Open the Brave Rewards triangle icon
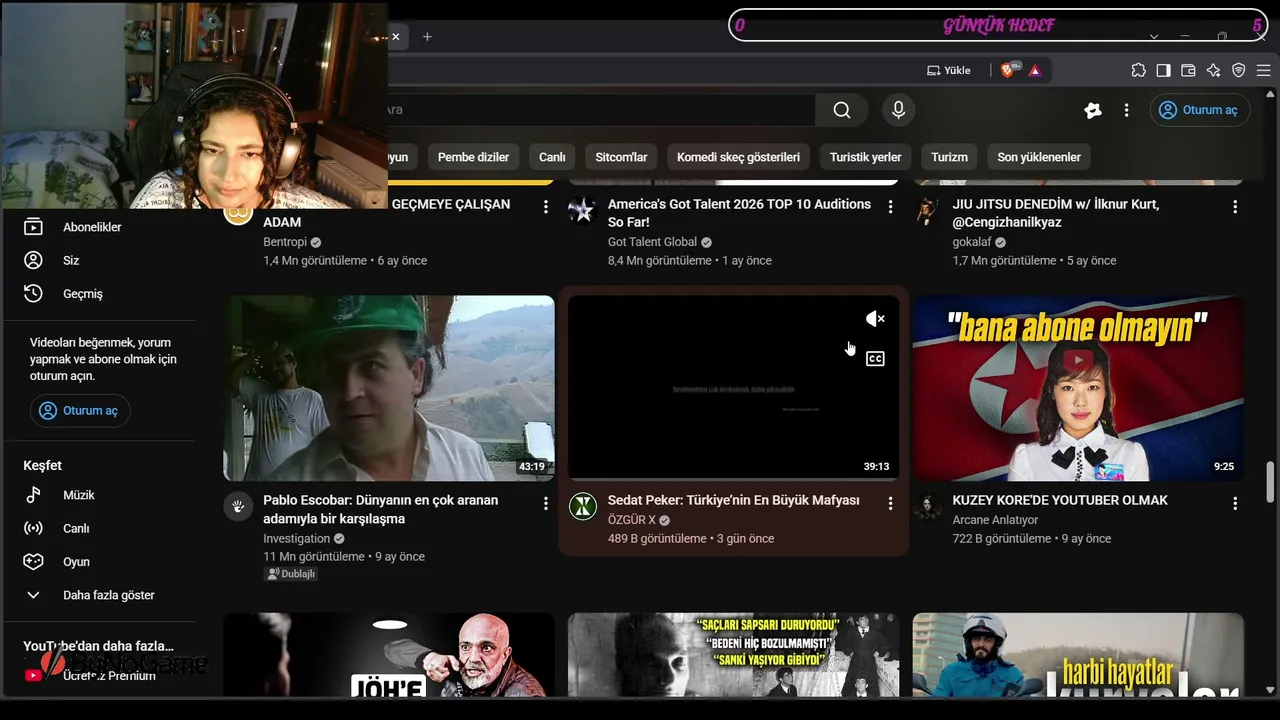Screen dimensions: 1280x720 [1035, 70]
